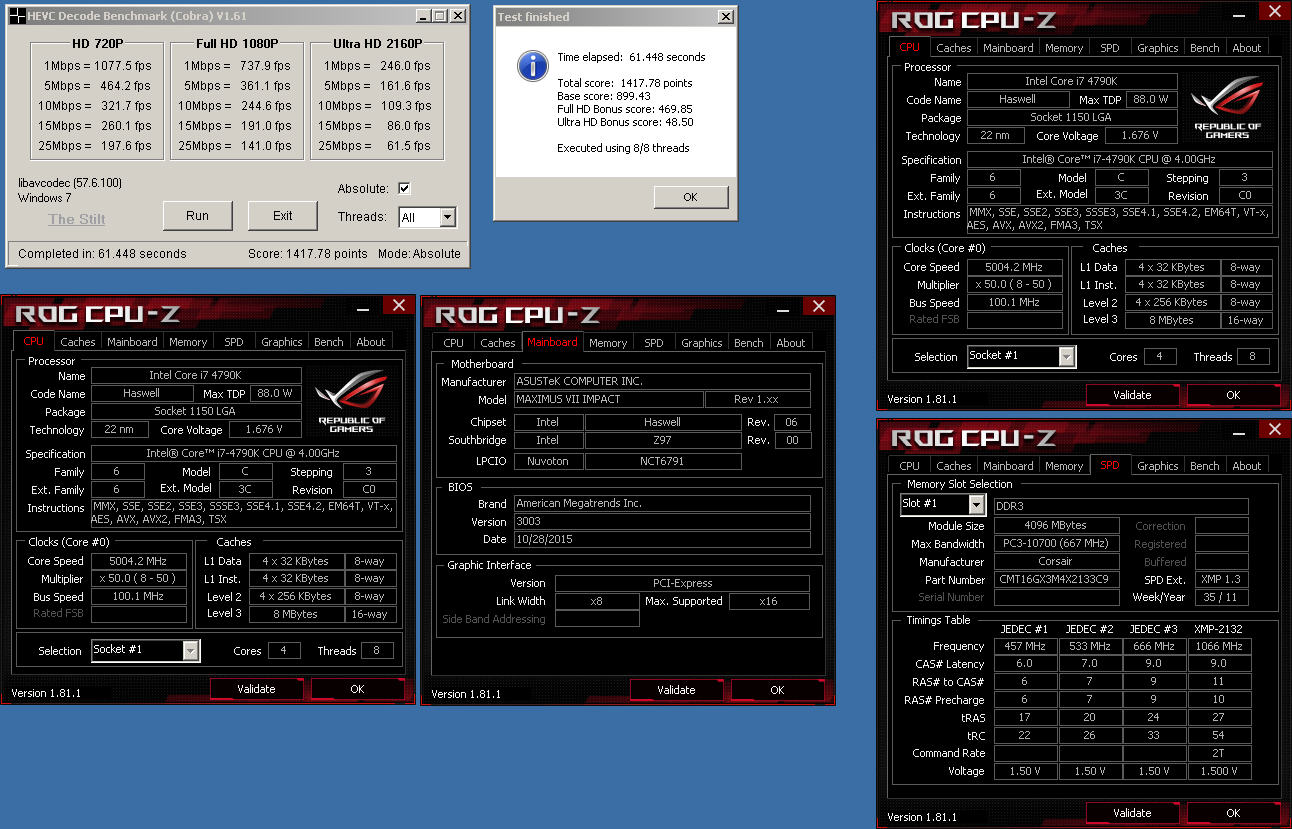
Task: Open Socket #1 selection dropdown in lower-left CPU-Z window
Action: (190, 650)
